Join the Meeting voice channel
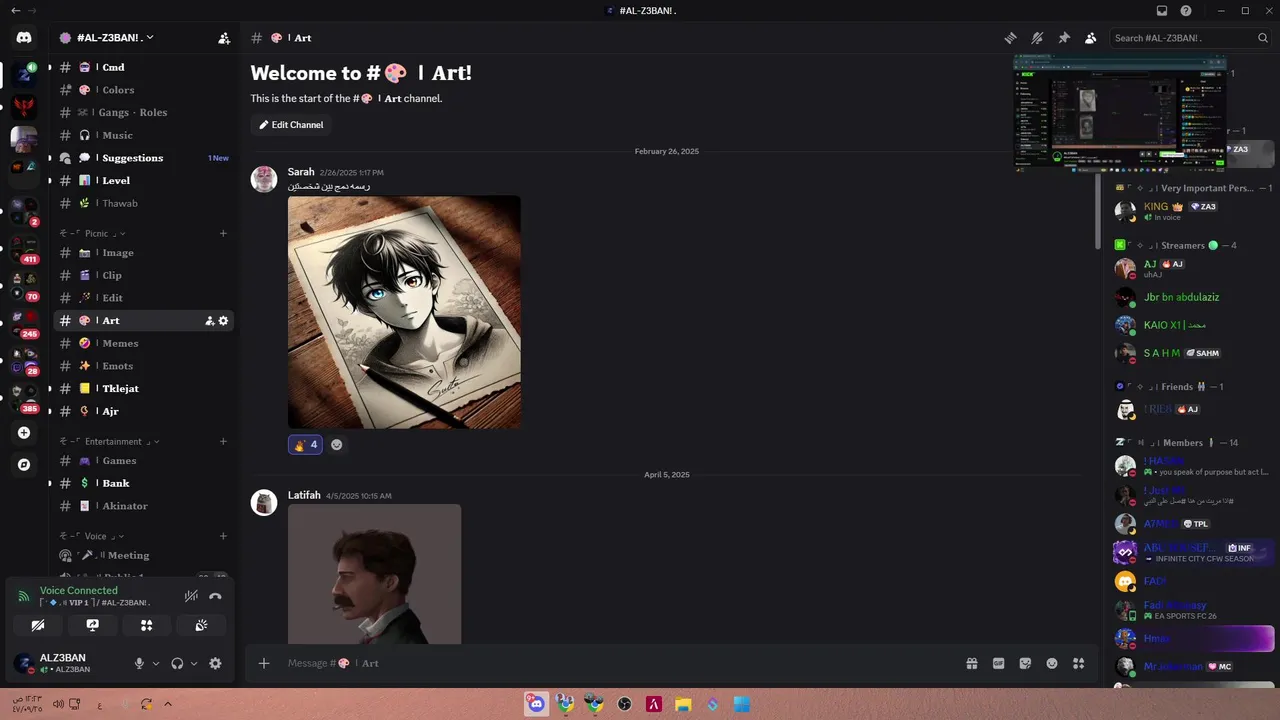Viewport: 1280px width, 720px height. (x=143, y=555)
